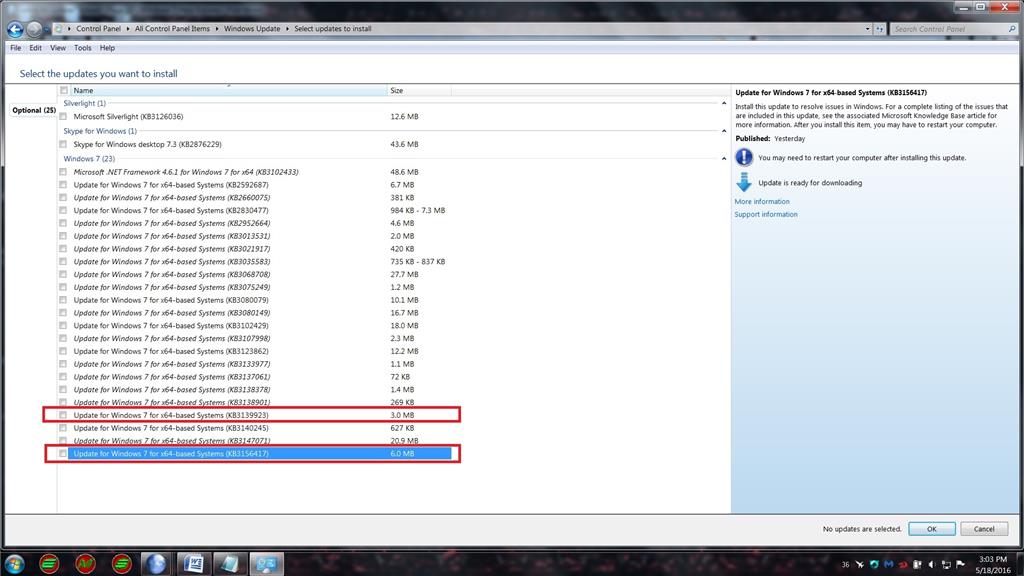Select the update row KB3102429
This screenshot has width=1024, height=576.
coord(260,325)
